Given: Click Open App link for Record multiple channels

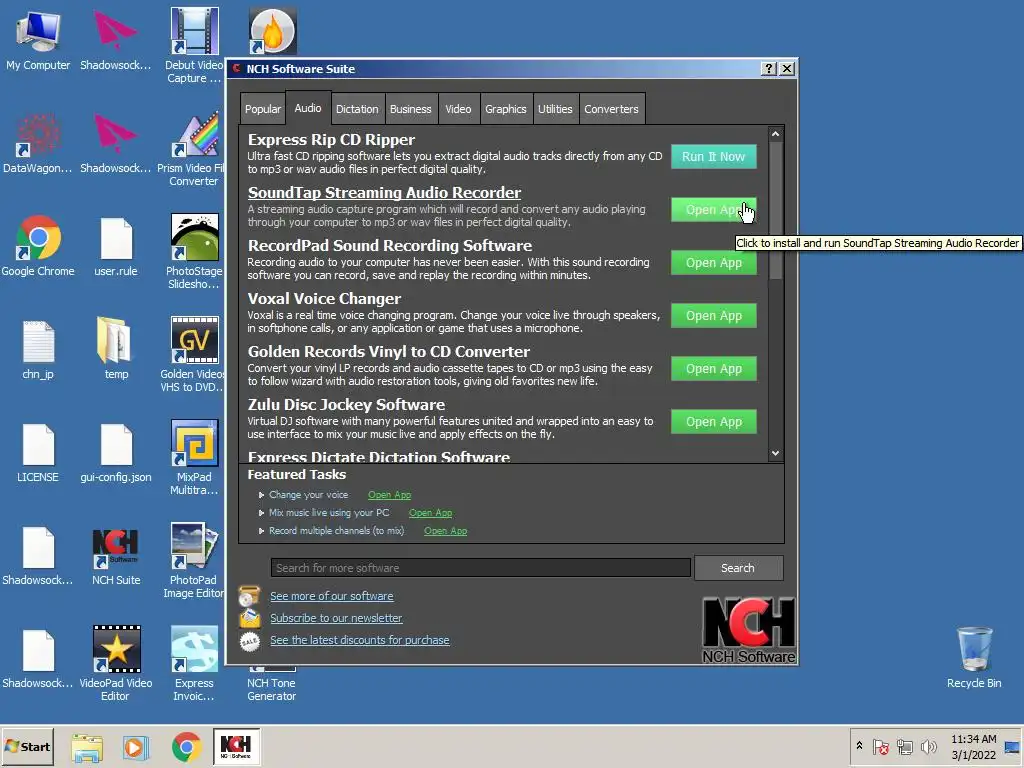Looking at the screenshot, I should coord(445,531).
